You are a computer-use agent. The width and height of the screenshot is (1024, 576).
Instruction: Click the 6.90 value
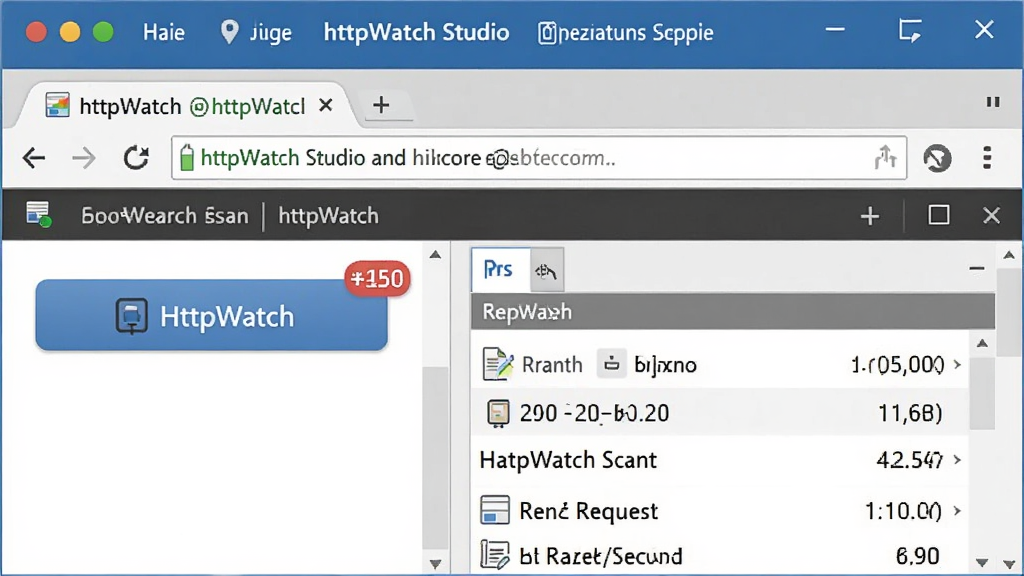(x=918, y=556)
